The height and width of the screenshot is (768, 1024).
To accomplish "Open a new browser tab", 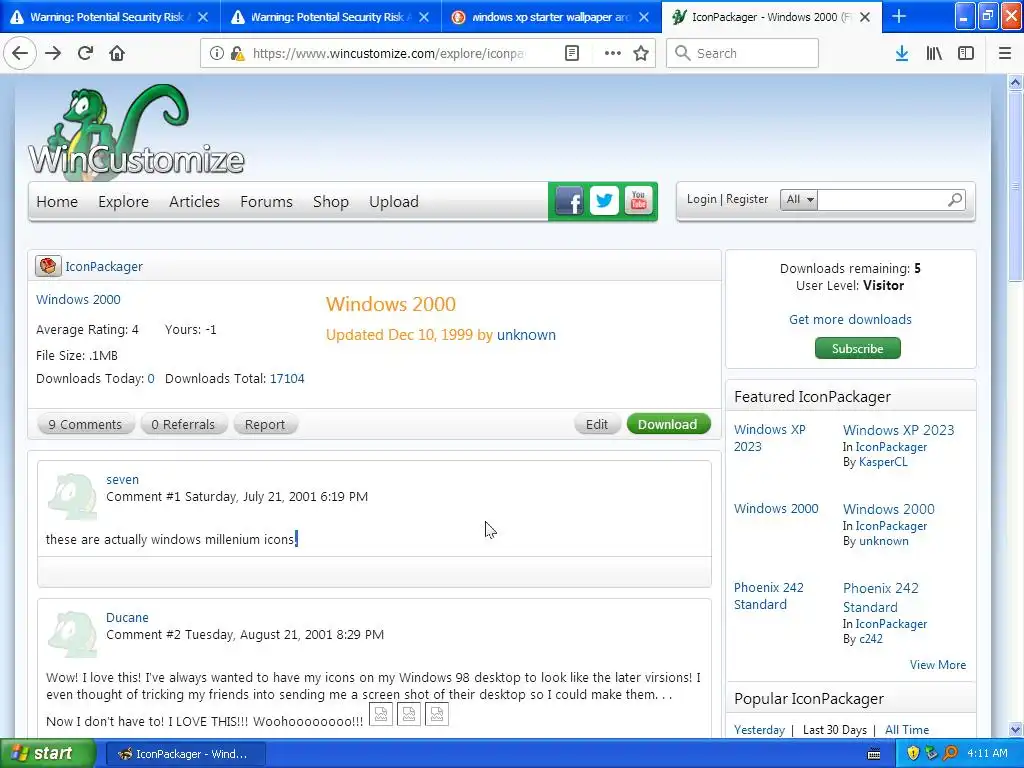I will click(x=899, y=16).
